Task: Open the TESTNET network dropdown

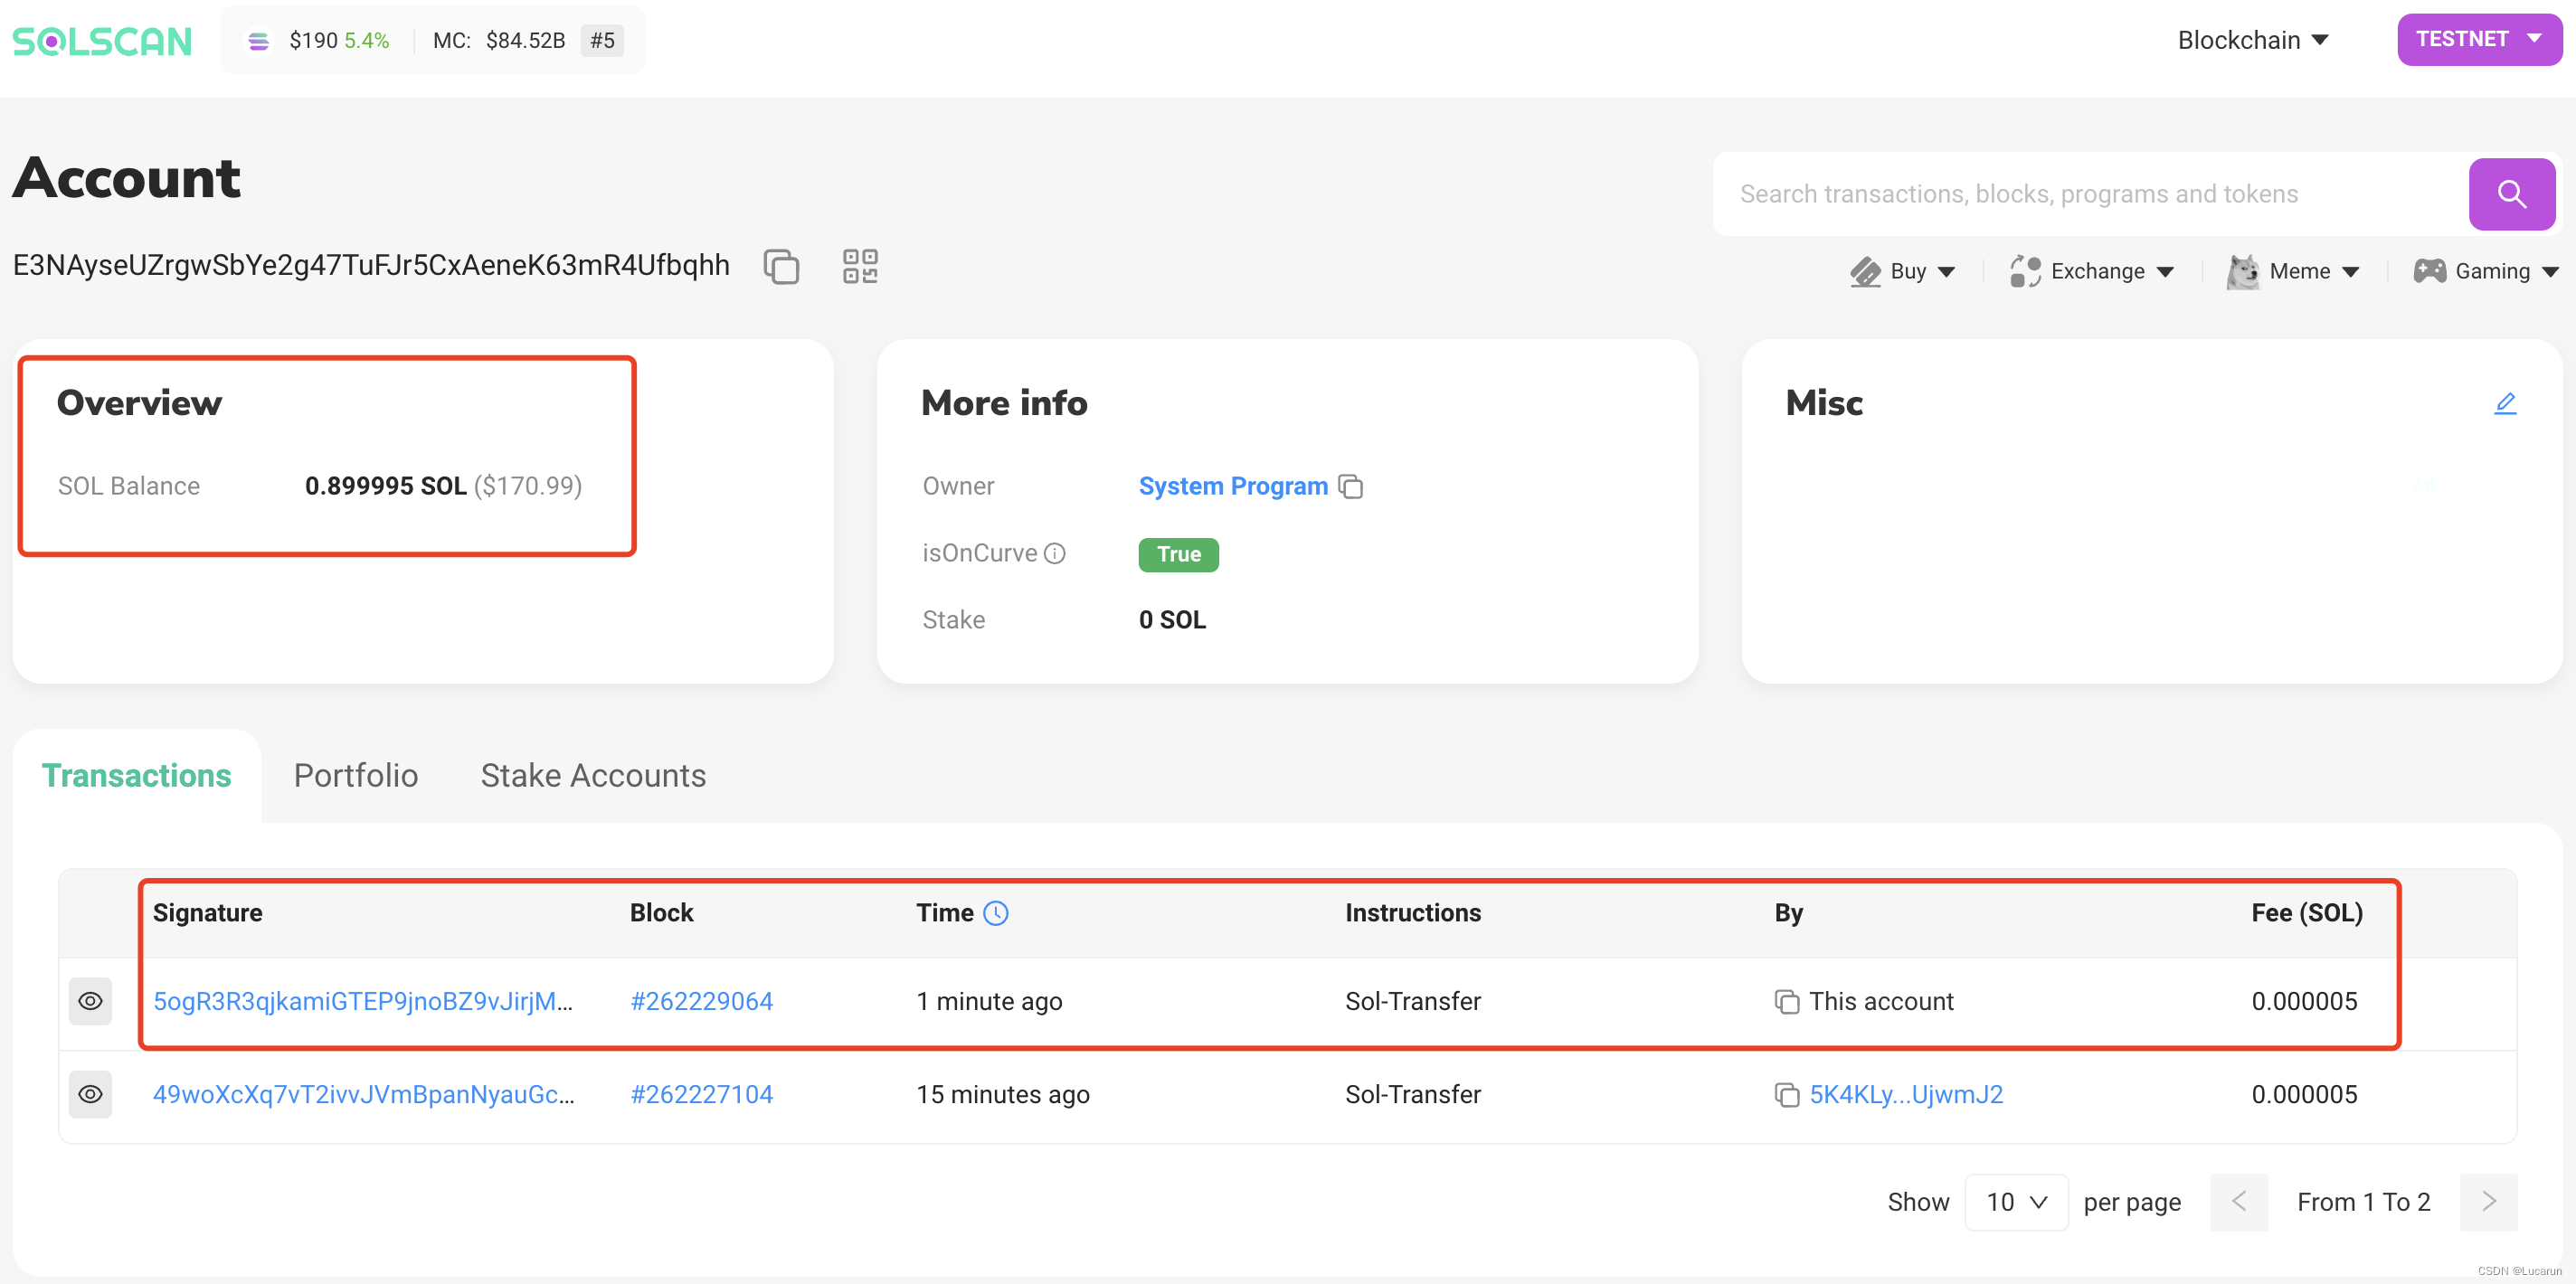Action: tap(2478, 40)
